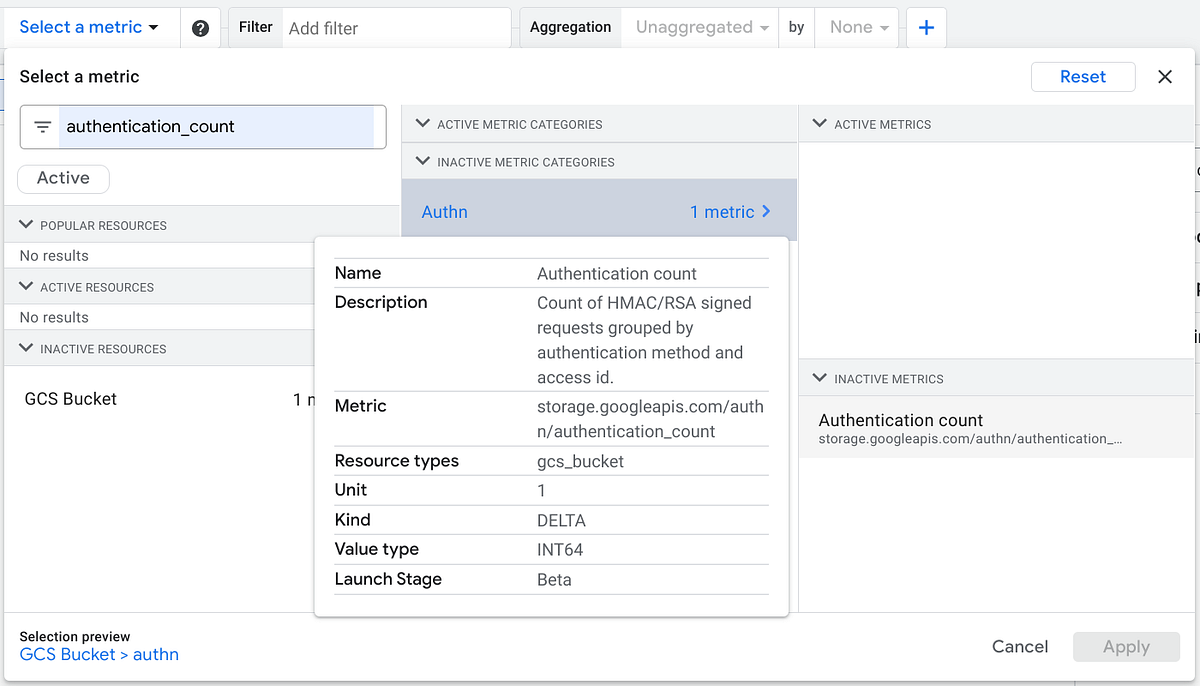The height and width of the screenshot is (686, 1200).
Task: Toggle the "Active" filter chip
Action: [63, 178]
